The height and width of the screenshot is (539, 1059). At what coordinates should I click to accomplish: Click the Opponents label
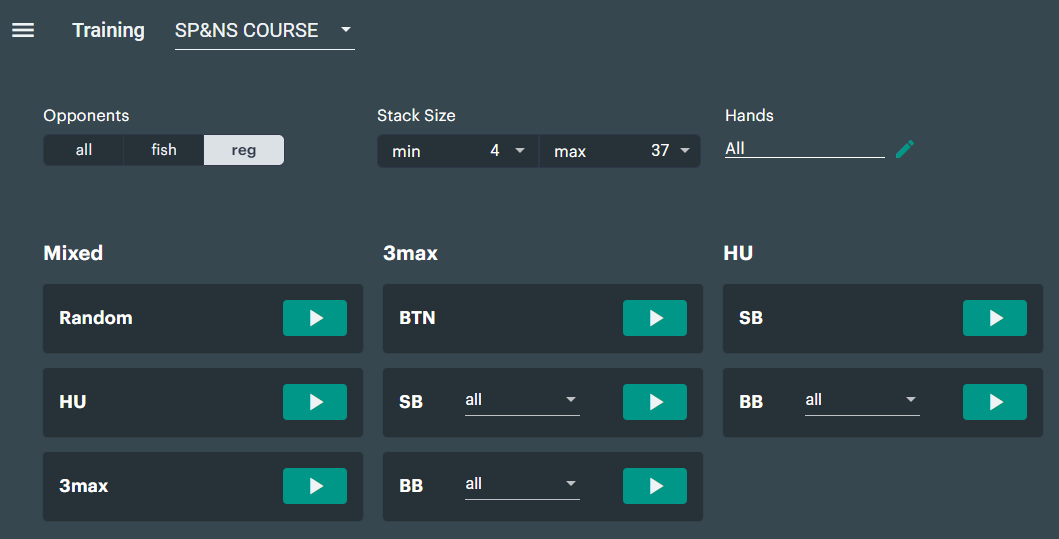86,116
